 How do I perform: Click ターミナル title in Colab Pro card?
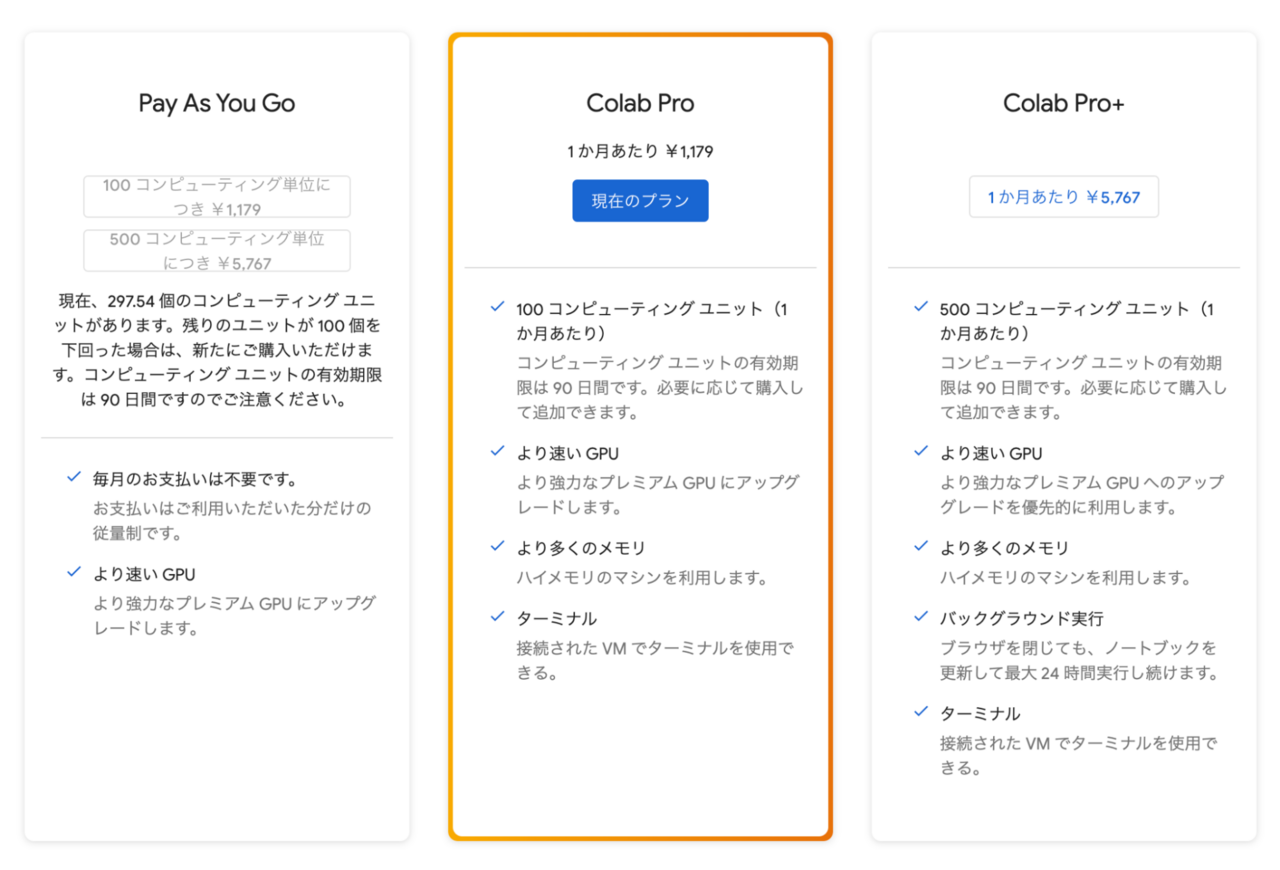coord(557,619)
